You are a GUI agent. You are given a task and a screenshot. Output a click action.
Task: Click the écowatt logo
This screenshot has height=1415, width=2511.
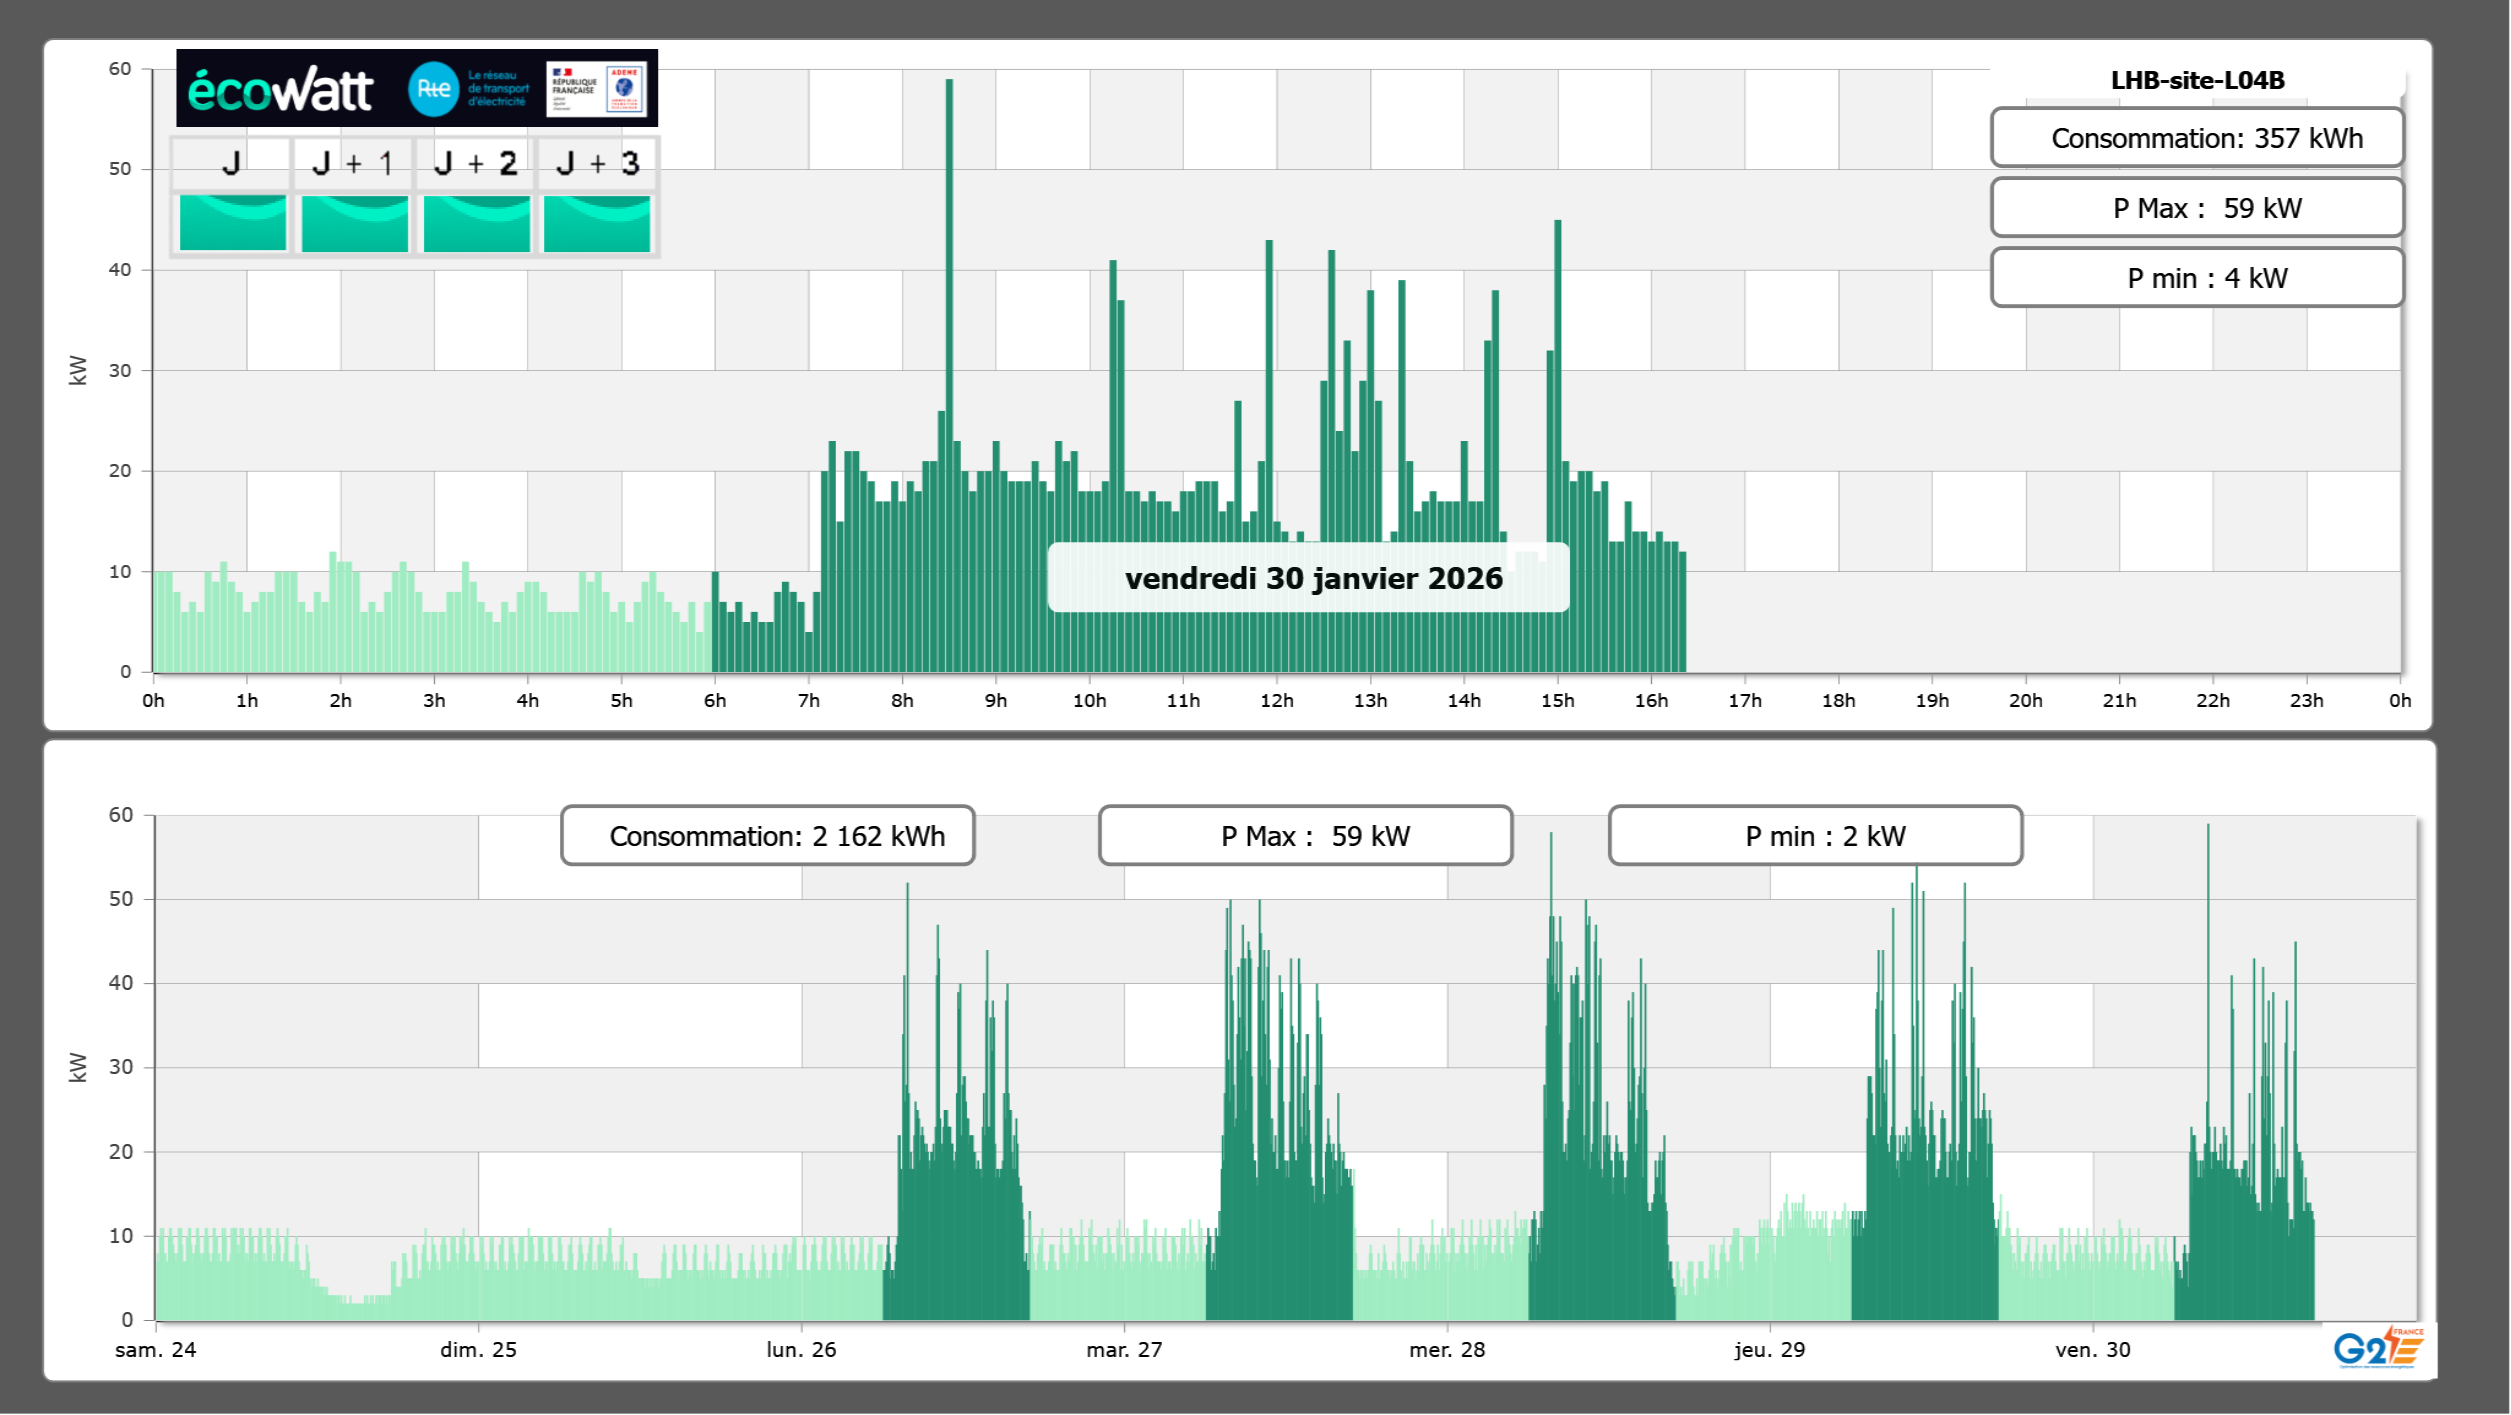281,90
